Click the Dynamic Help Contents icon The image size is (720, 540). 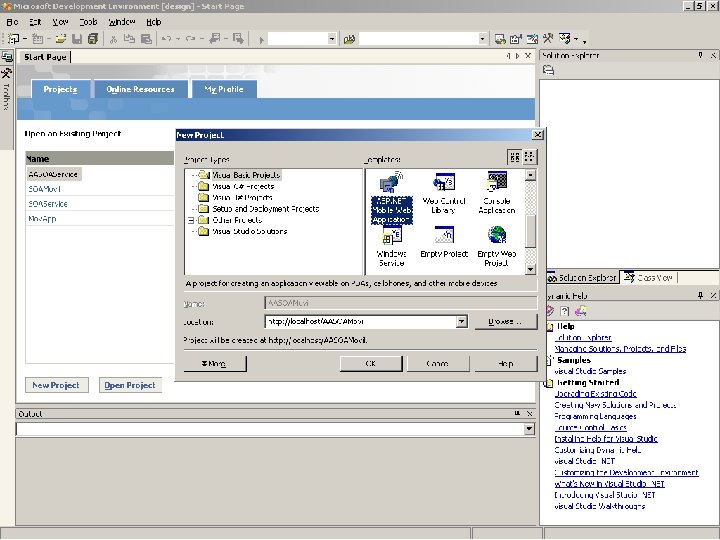pyautogui.click(x=550, y=311)
